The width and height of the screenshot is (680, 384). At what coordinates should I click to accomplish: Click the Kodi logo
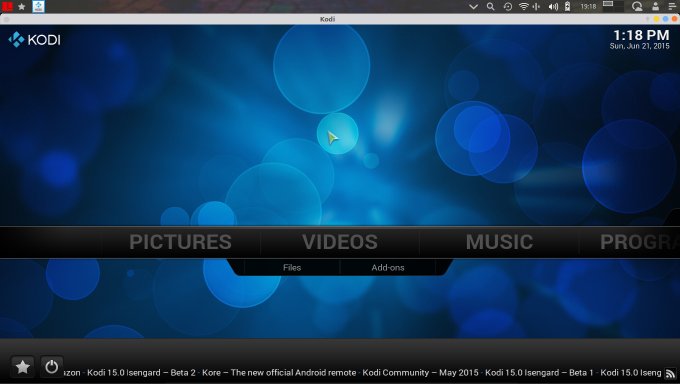34,39
